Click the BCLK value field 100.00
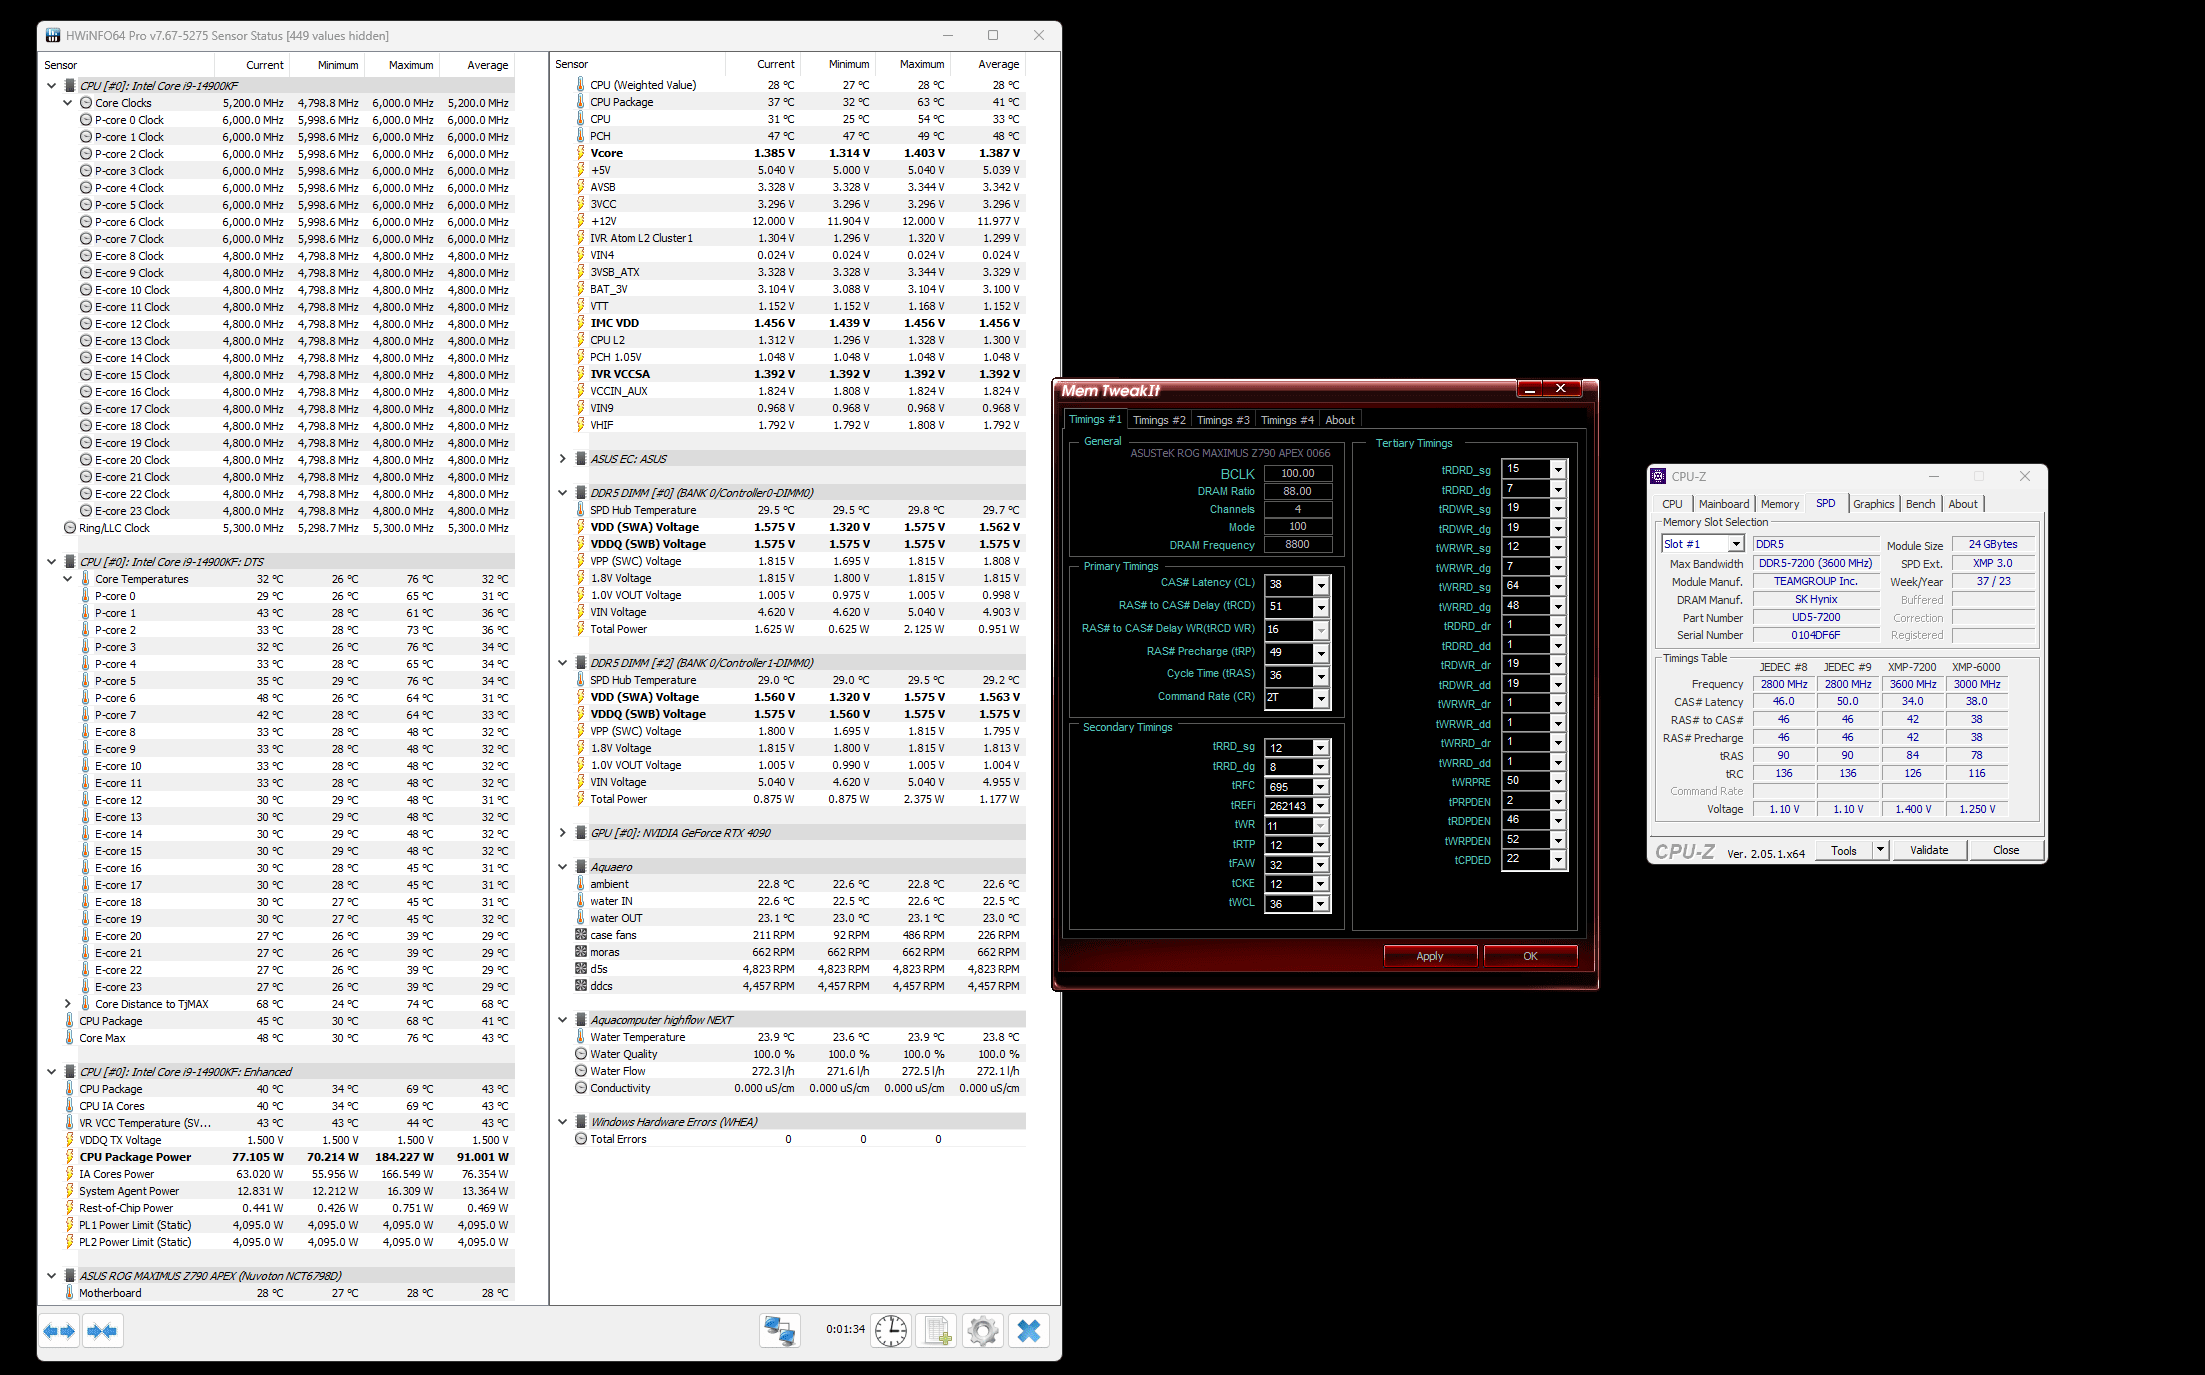This screenshot has height=1375, width=2205. click(1298, 473)
